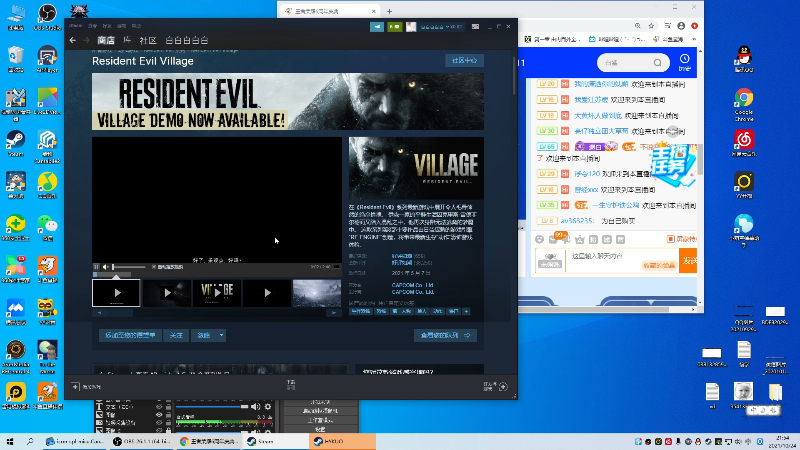Click the Follow button
This screenshot has height=450, width=800.
tap(176, 335)
